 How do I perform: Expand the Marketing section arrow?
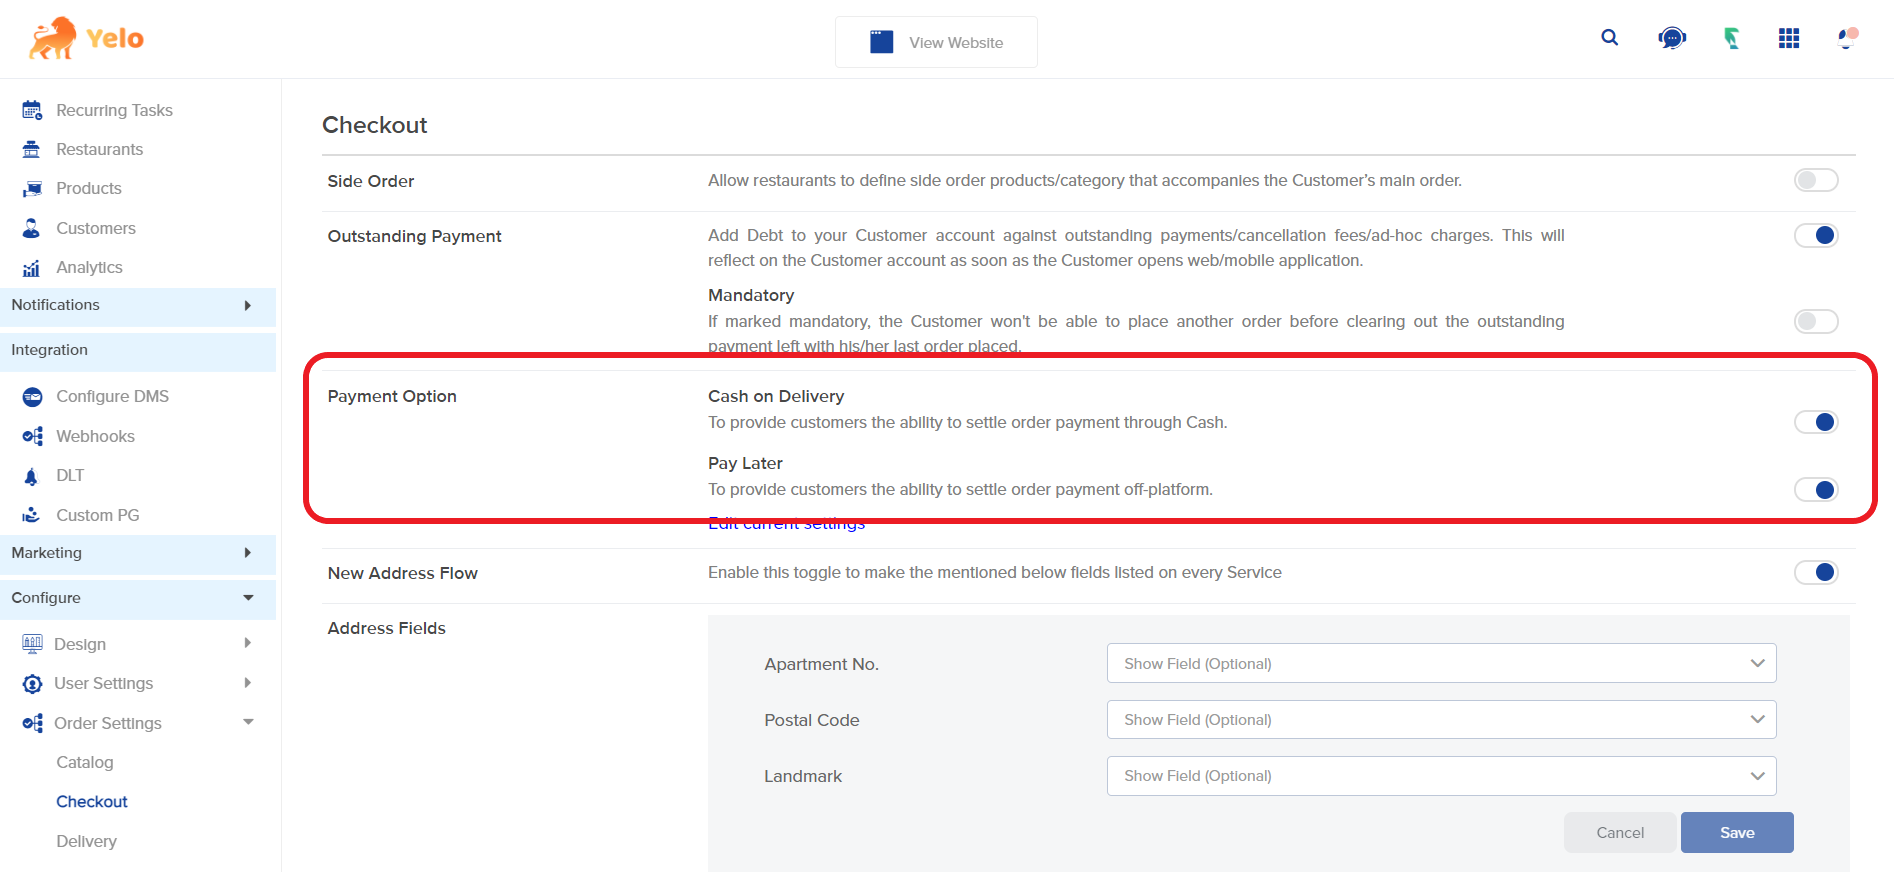[248, 553]
